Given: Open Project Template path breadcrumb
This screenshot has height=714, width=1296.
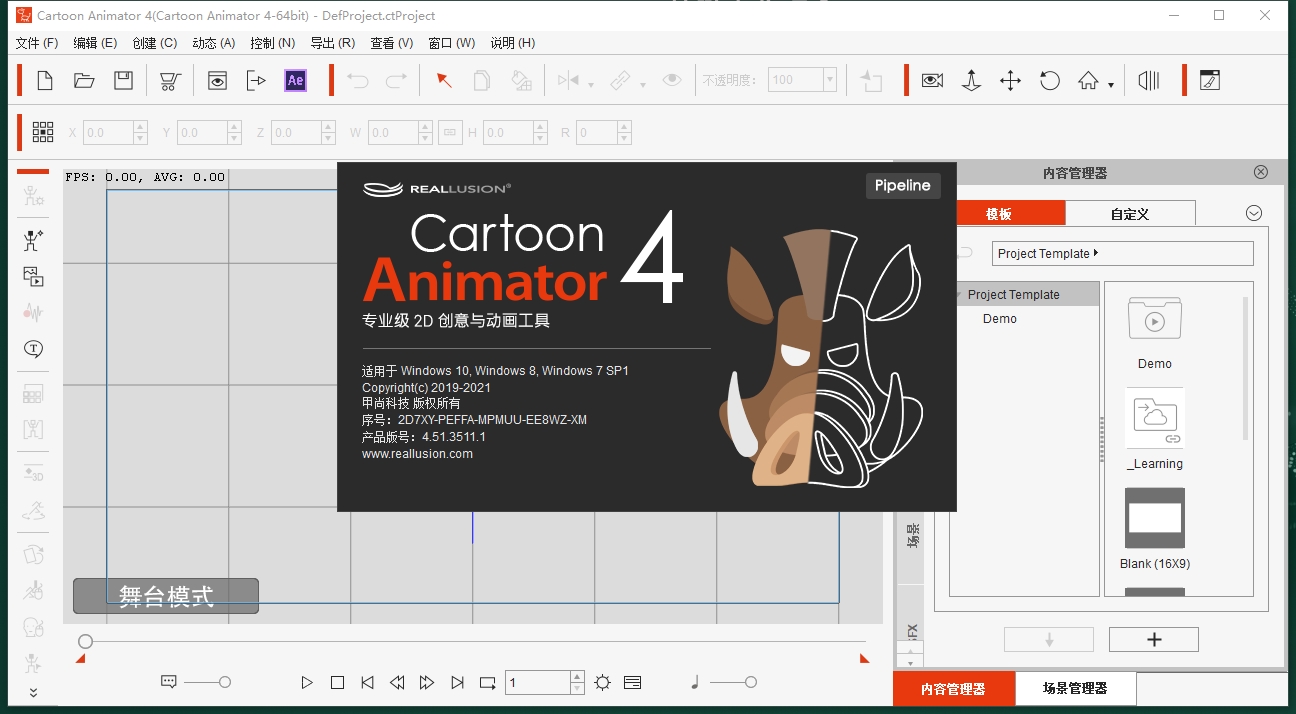Looking at the screenshot, I should click(1122, 253).
